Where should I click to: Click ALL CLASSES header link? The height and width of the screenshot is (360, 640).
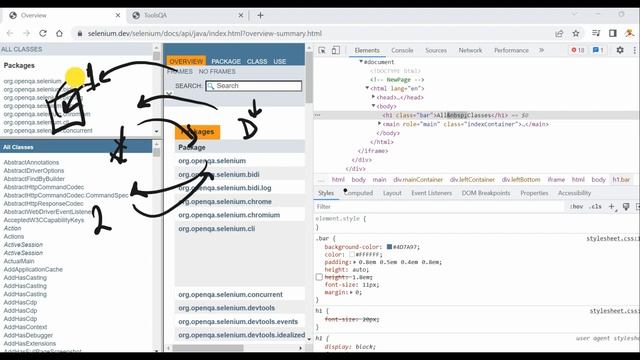[22, 49]
